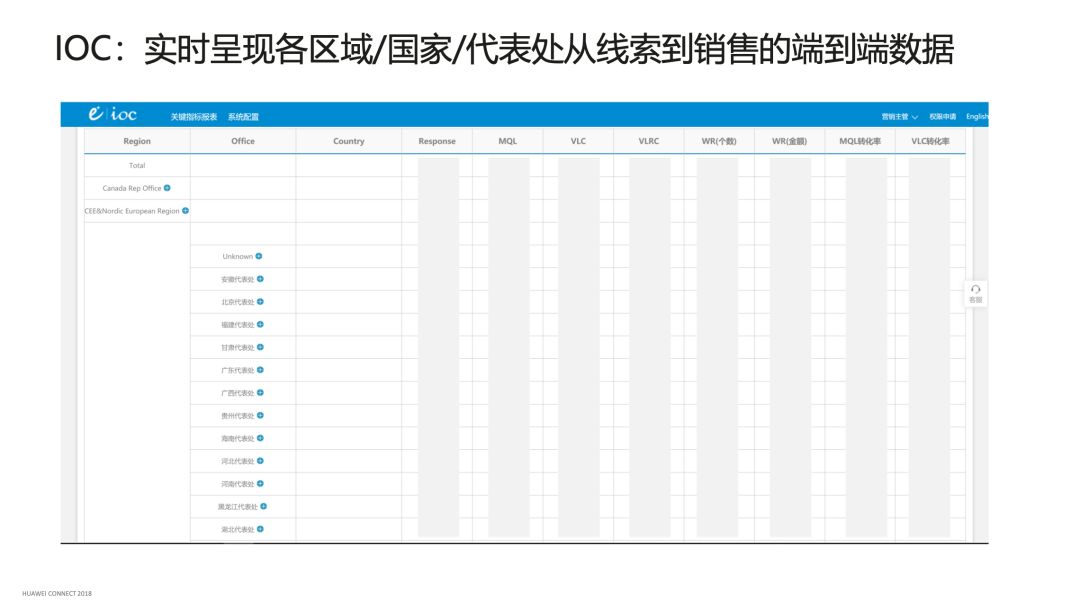
Task: Open the 系统配置 menu
Action: tap(243, 117)
